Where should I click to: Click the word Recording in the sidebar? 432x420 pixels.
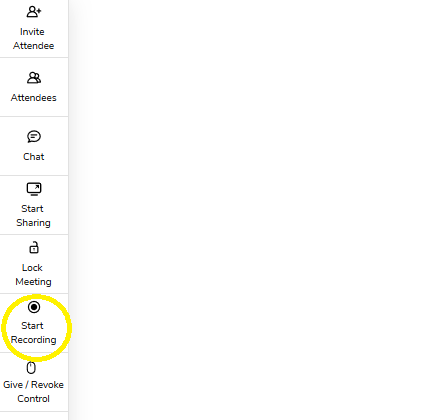(33, 340)
